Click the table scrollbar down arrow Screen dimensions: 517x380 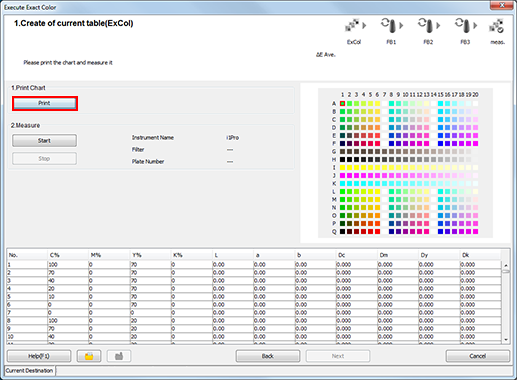506,340
